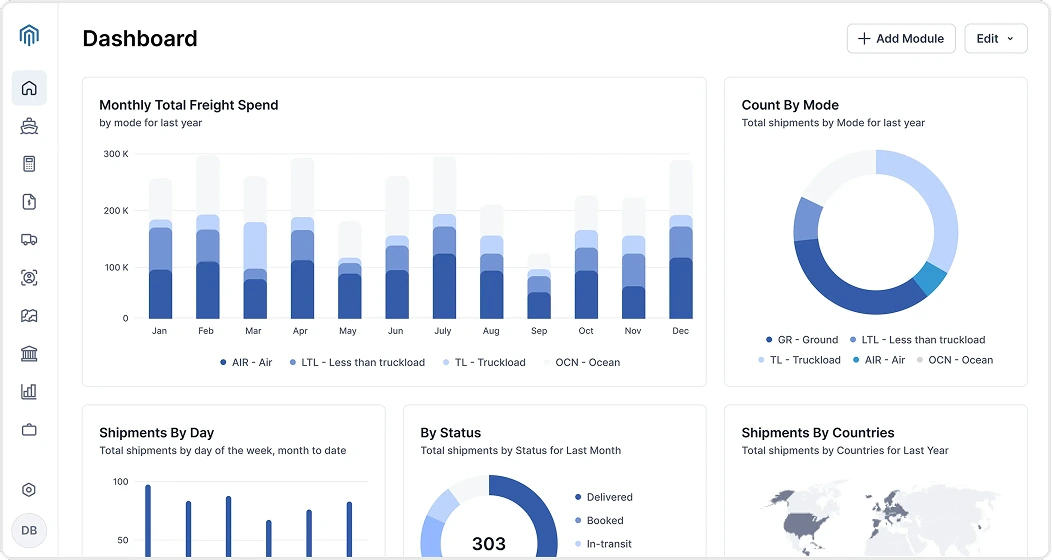The width and height of the screenshot is (1052, 560).
Task: Toggle AIR - Air legend in freight spend
Action: (246, 362)
